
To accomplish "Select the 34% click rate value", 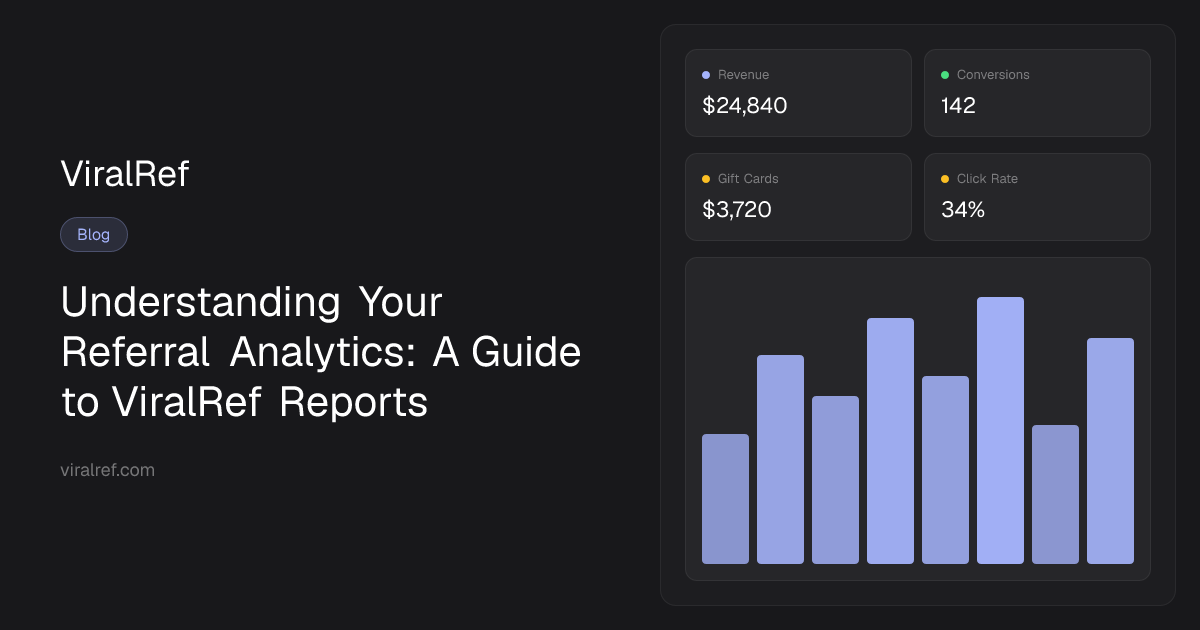I will [963, 209].
